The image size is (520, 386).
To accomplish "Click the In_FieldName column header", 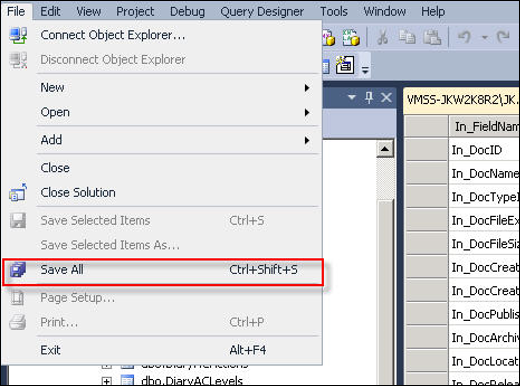I will [x=484, y=126].
